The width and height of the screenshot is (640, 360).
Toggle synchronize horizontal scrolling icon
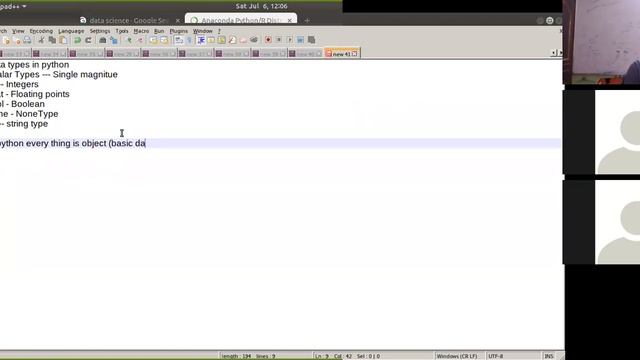coord(164,40)
